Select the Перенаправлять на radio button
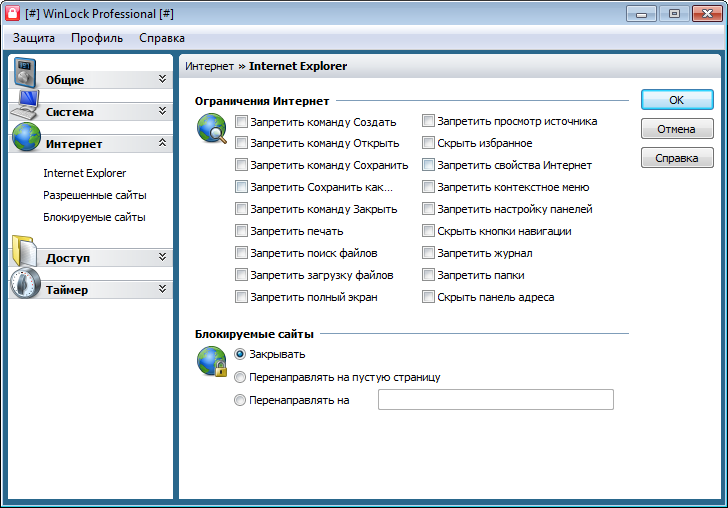728x508 pixels. [x=240, y=400]
